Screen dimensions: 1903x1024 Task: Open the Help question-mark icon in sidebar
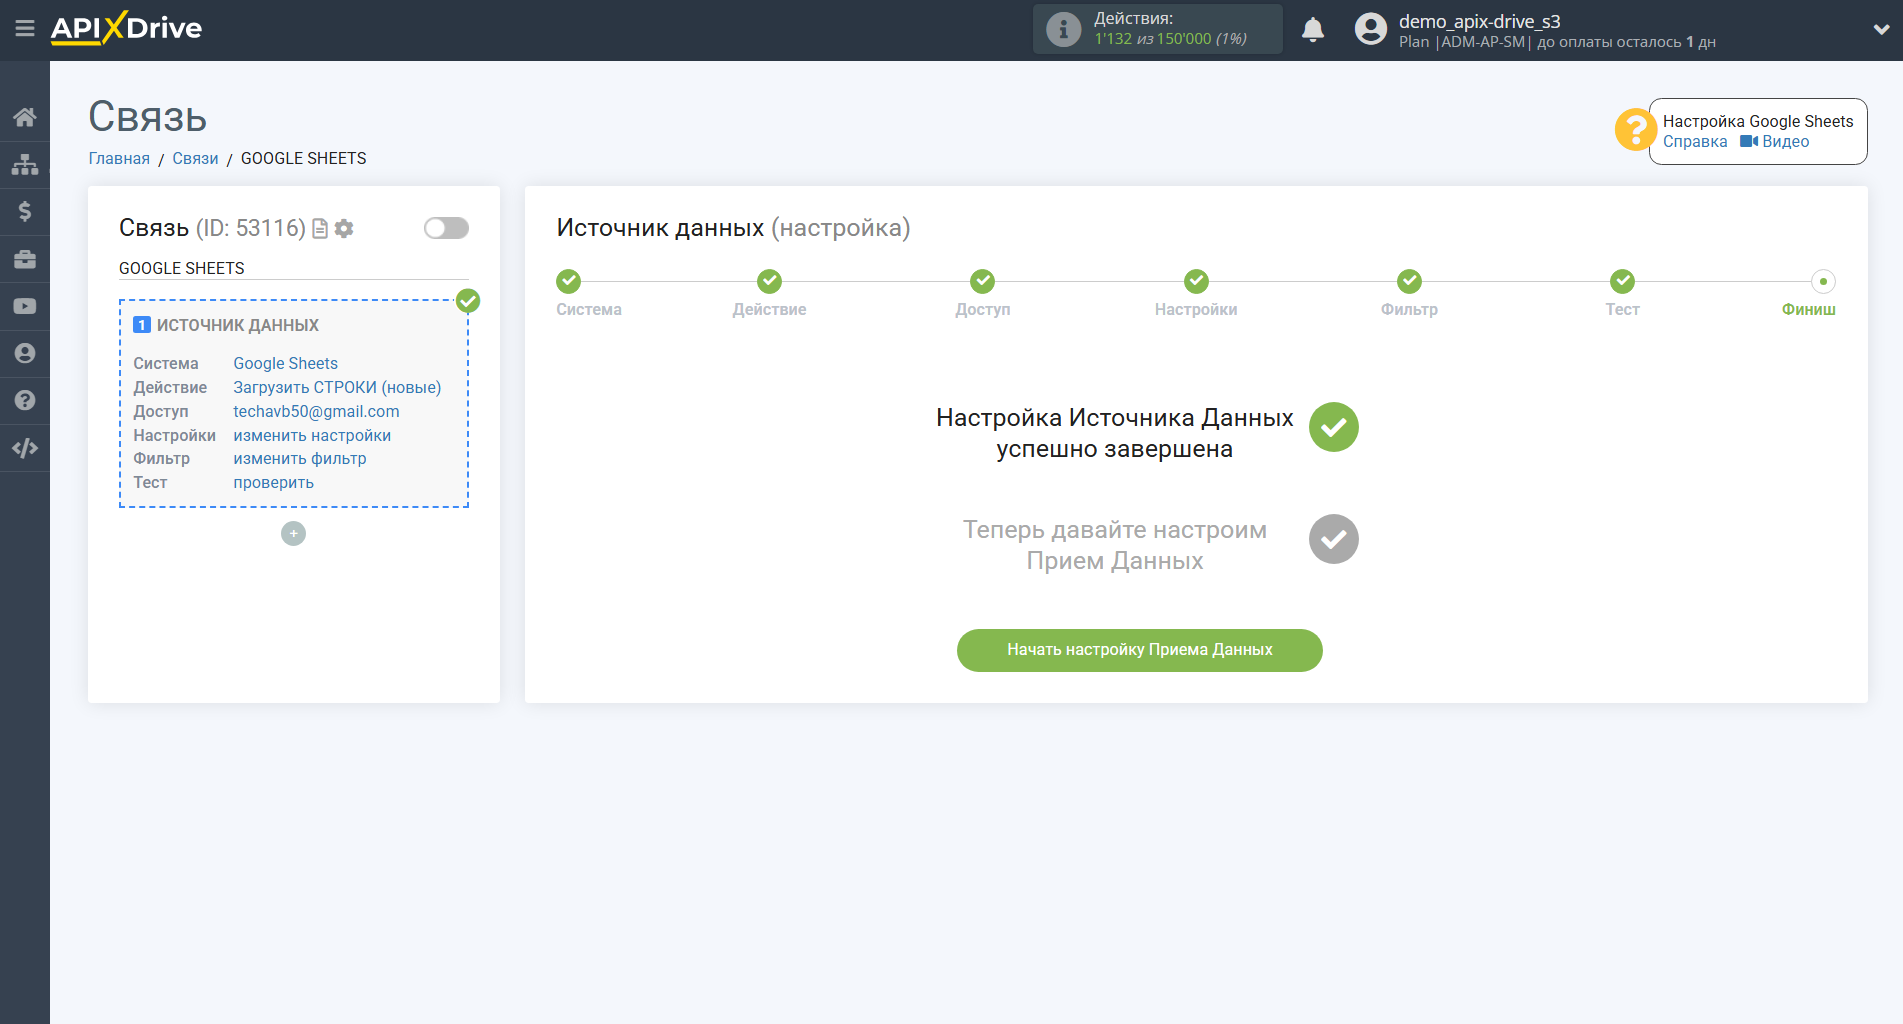point(25,400)
